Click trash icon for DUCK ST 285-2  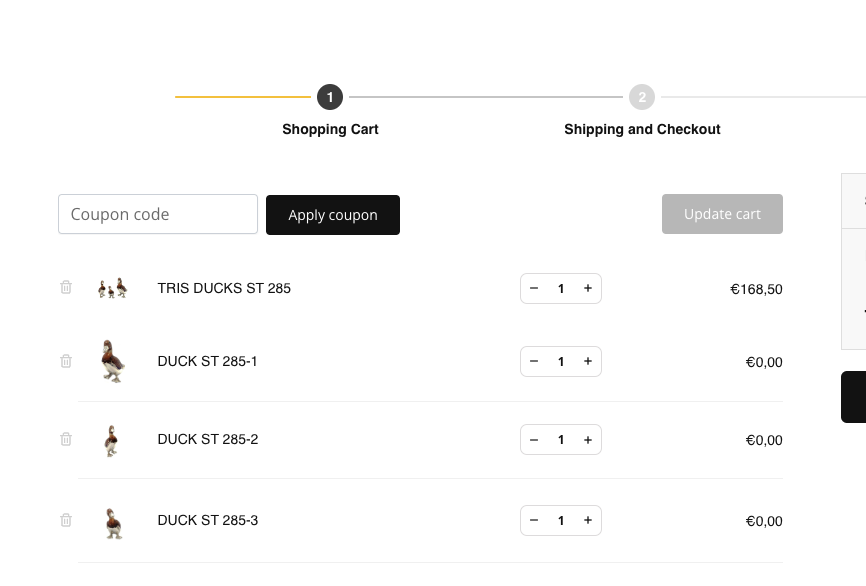[66, 439]
